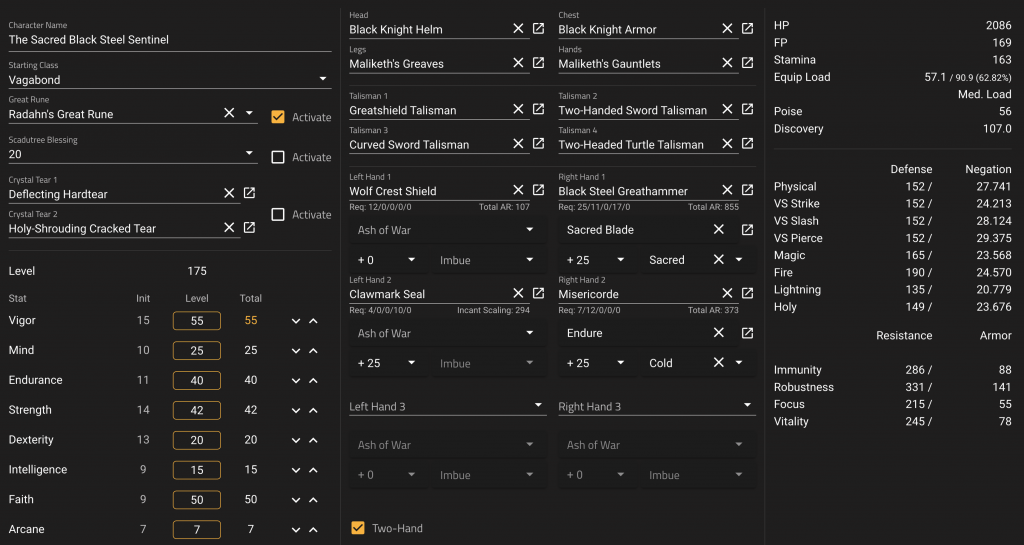1024x545 pixels.
Task: Increase Arcane with the up arrow
Action: coord(313,529)
